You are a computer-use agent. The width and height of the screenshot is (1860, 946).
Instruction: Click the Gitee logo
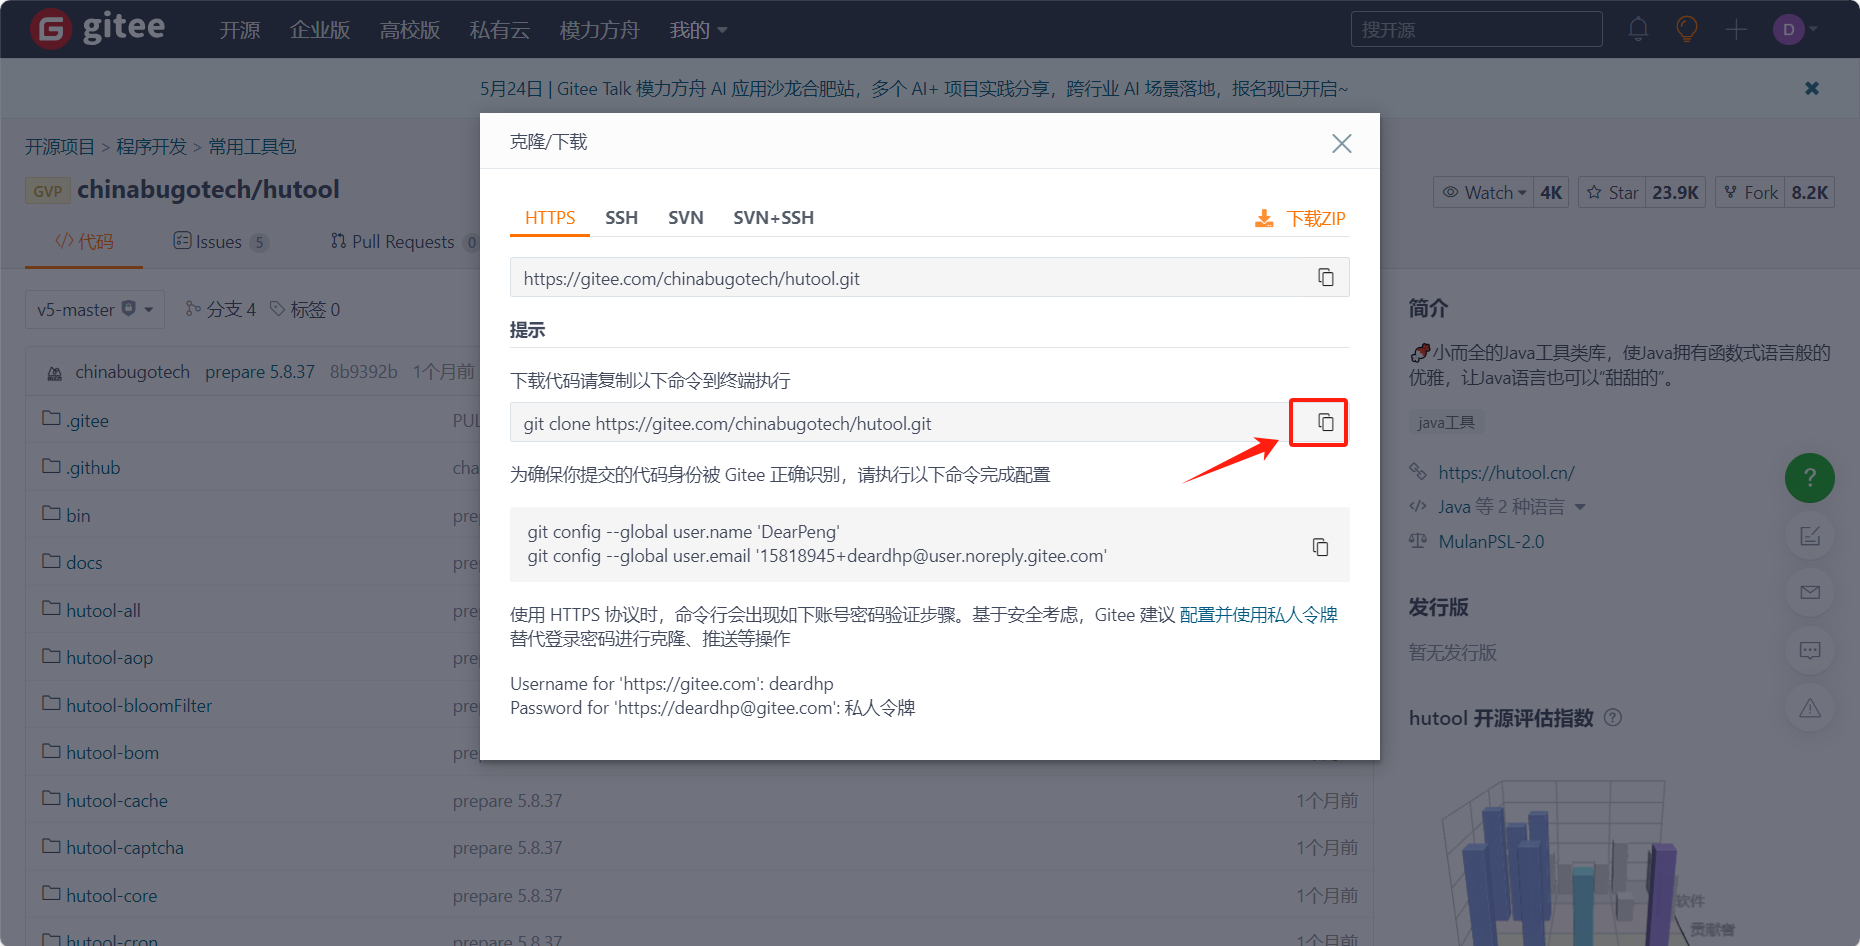97,28
